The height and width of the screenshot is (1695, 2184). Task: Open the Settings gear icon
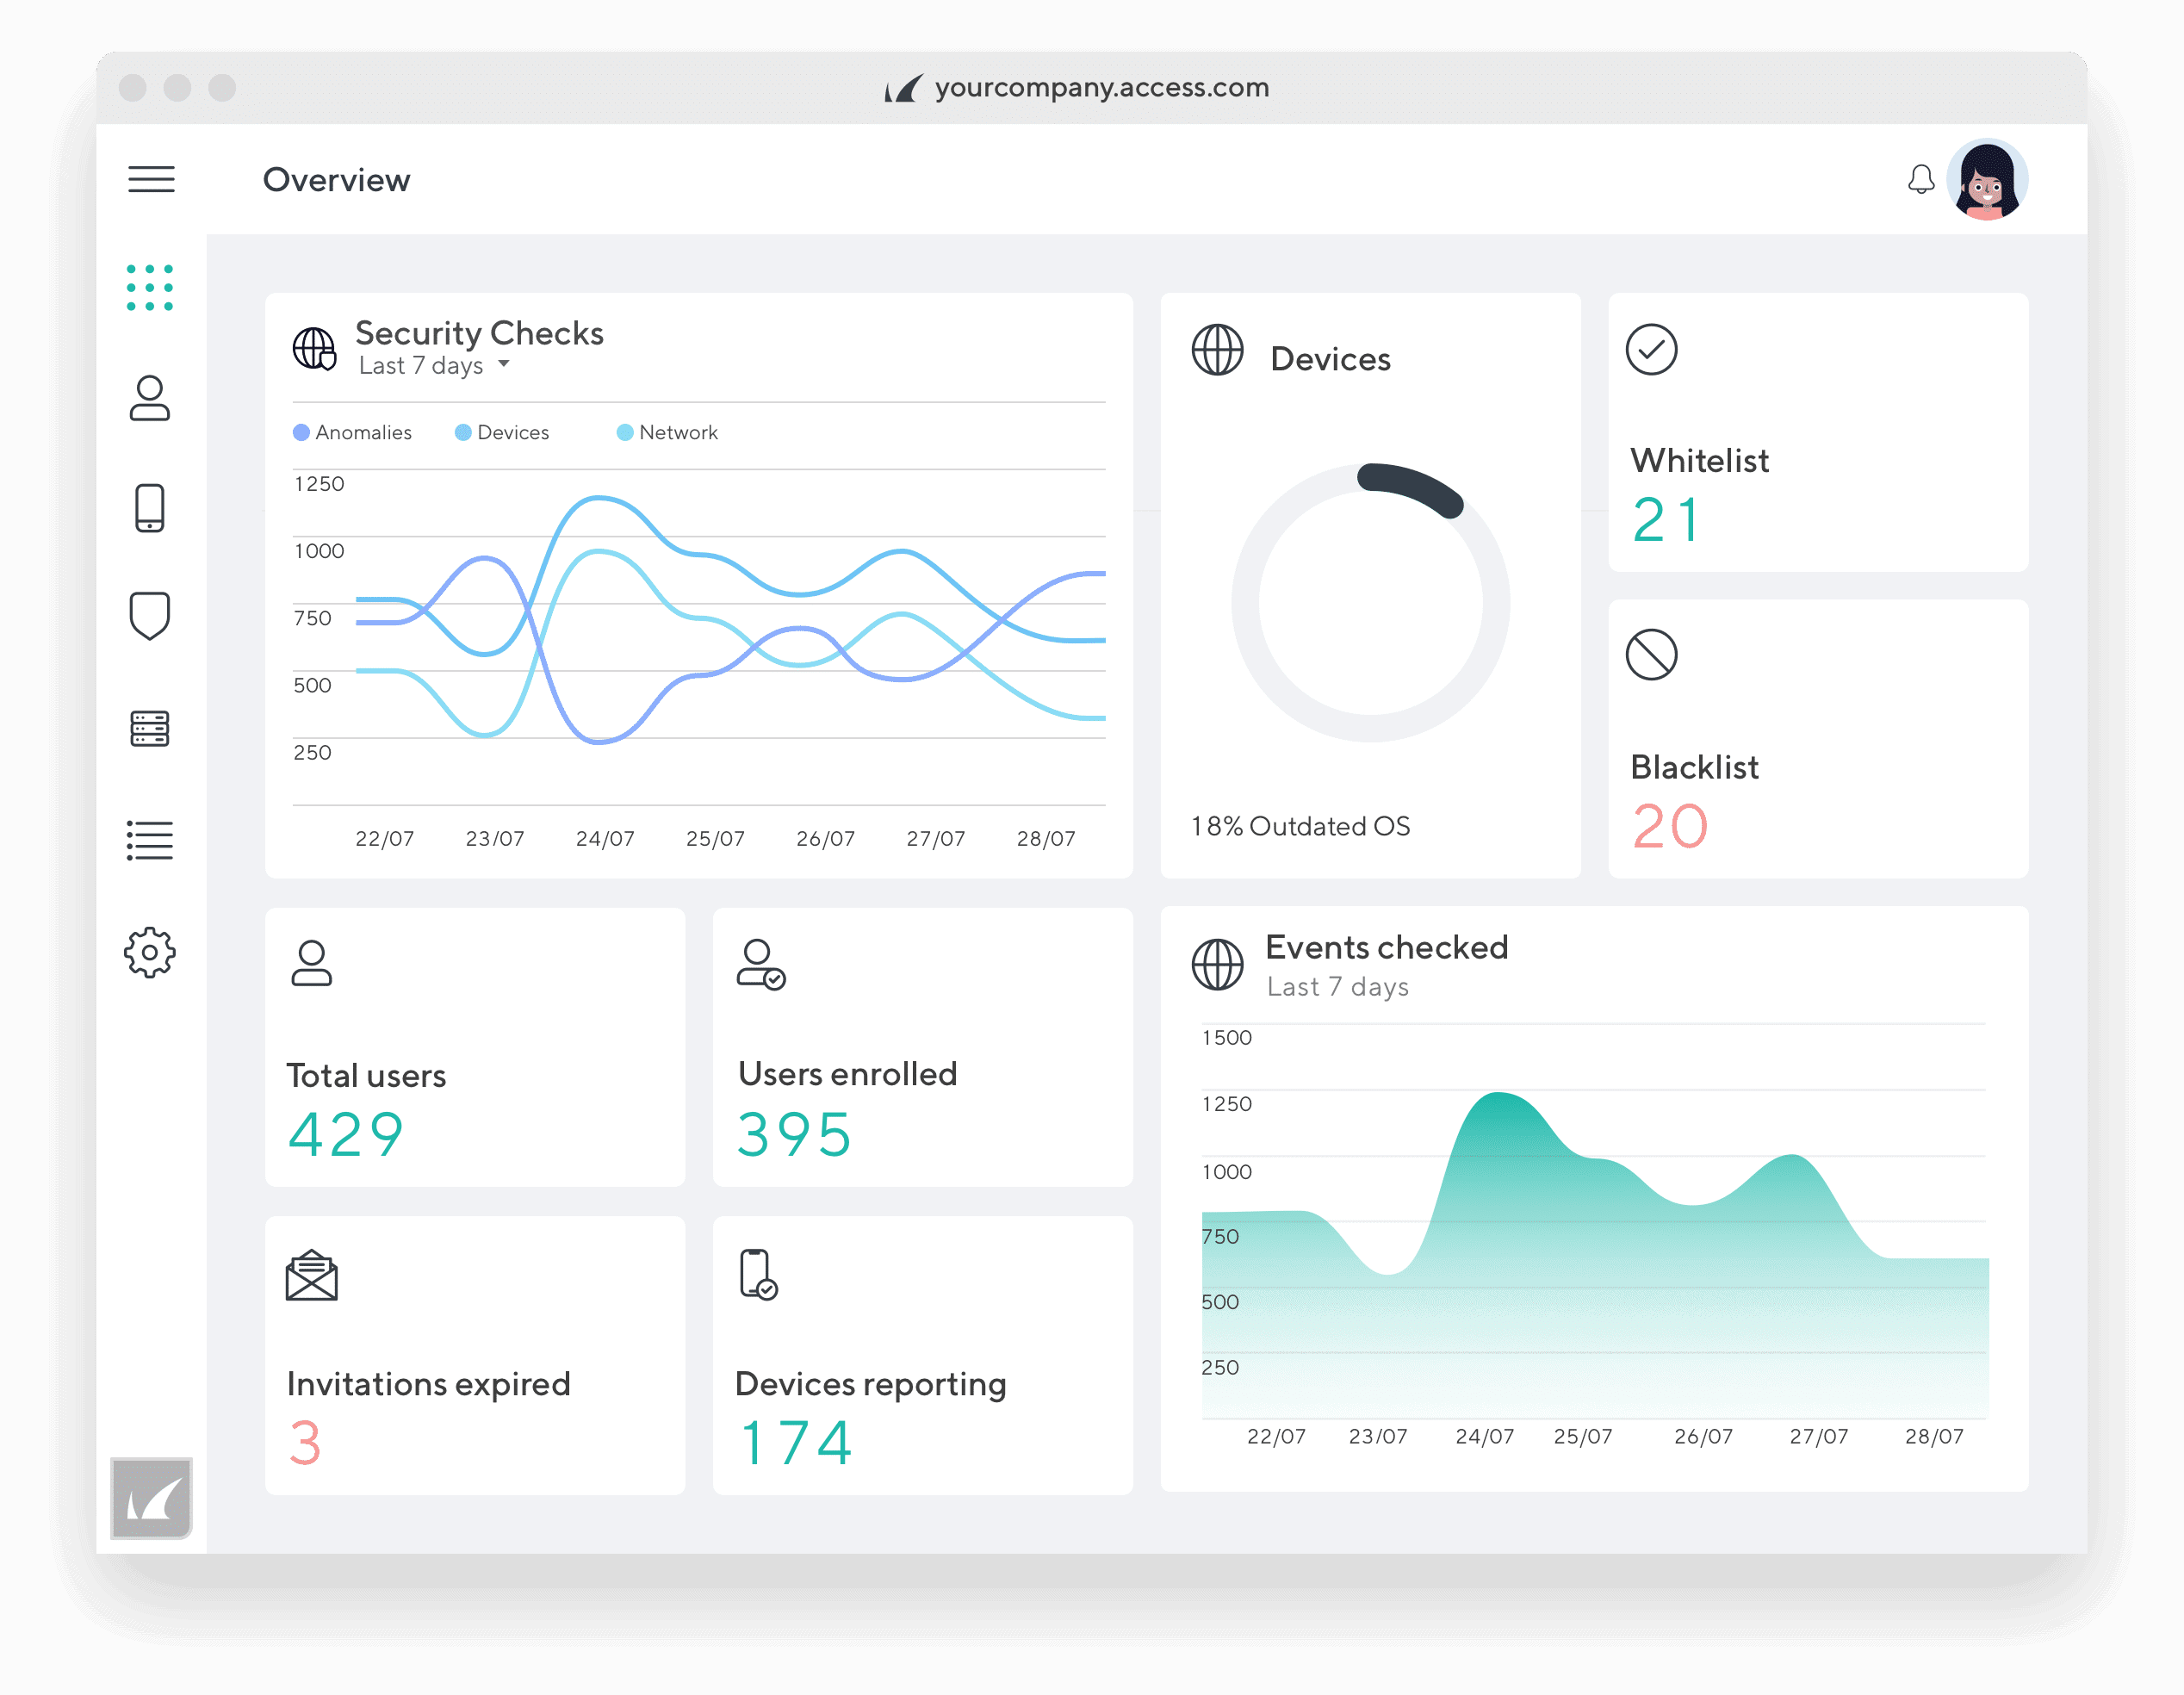click(150, 952)
